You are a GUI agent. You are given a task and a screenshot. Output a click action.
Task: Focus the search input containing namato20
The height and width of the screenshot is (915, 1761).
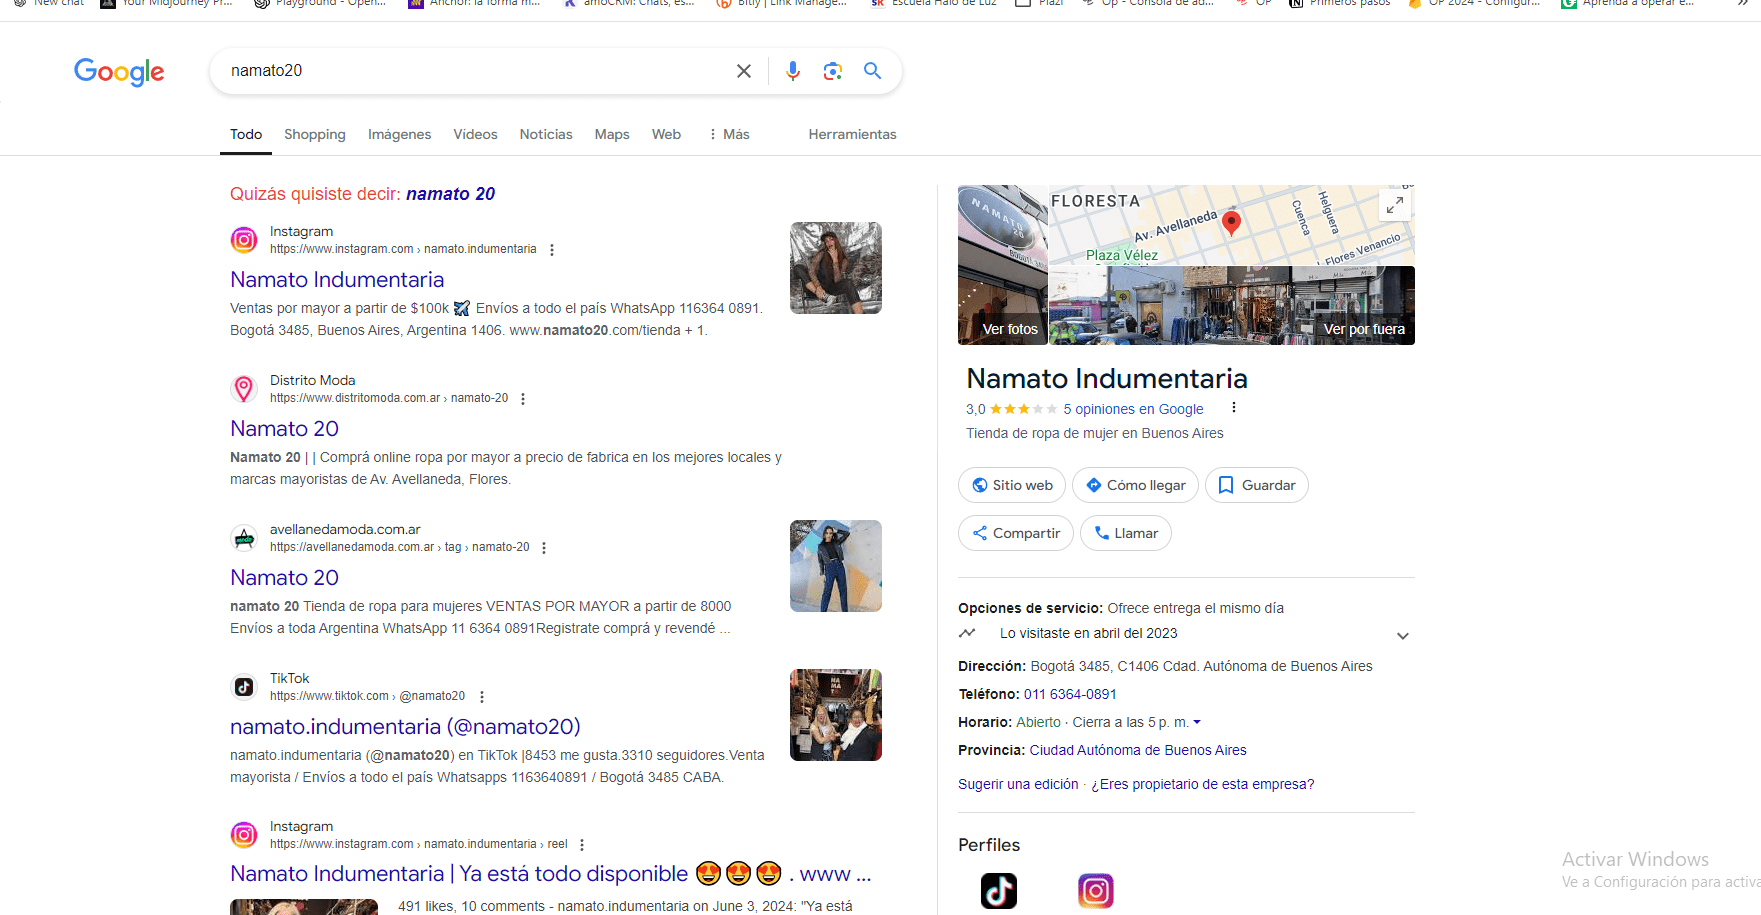[475, 71]
